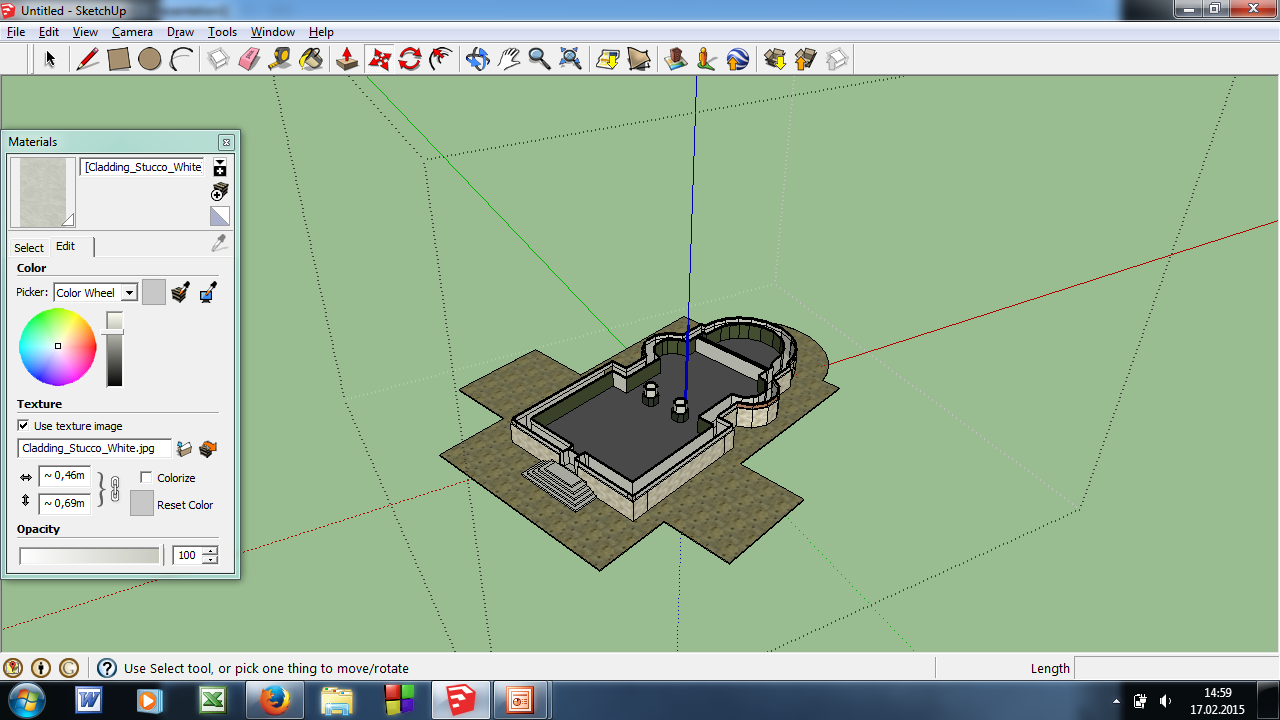This screenshot has width=1280, height=720.
Task: Select the pink Eraser tool
Action: point(249,60)
